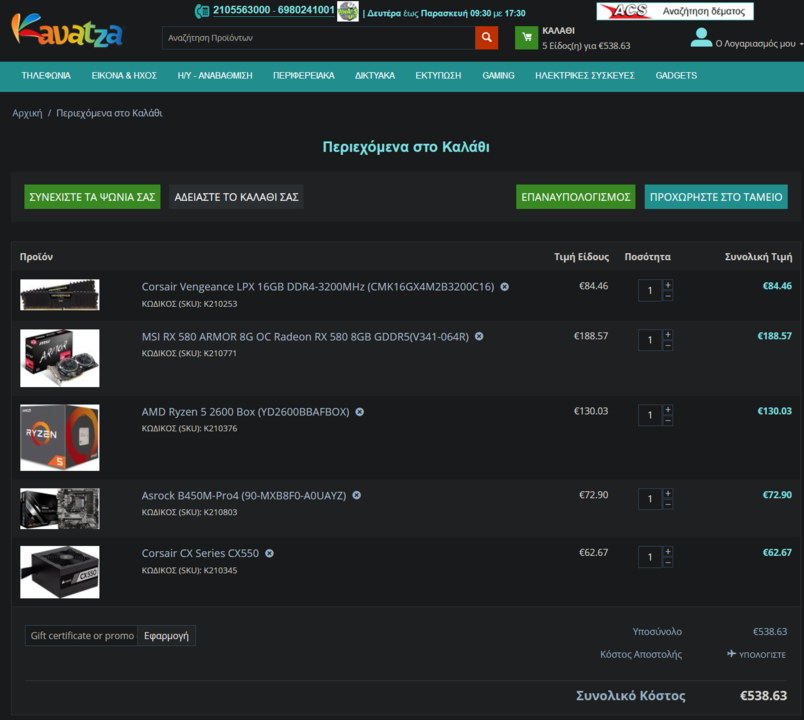804x720 pixels.
Task: Open GADGETS menu
Action: coord(676,75)
